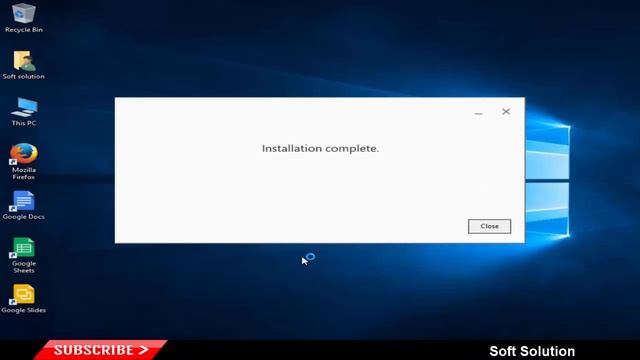Image resolution: width=640 pixels, height=360 pixels.
Task: Select the Mozilla Firefox shortcut icon
Action: coord(24,154)
